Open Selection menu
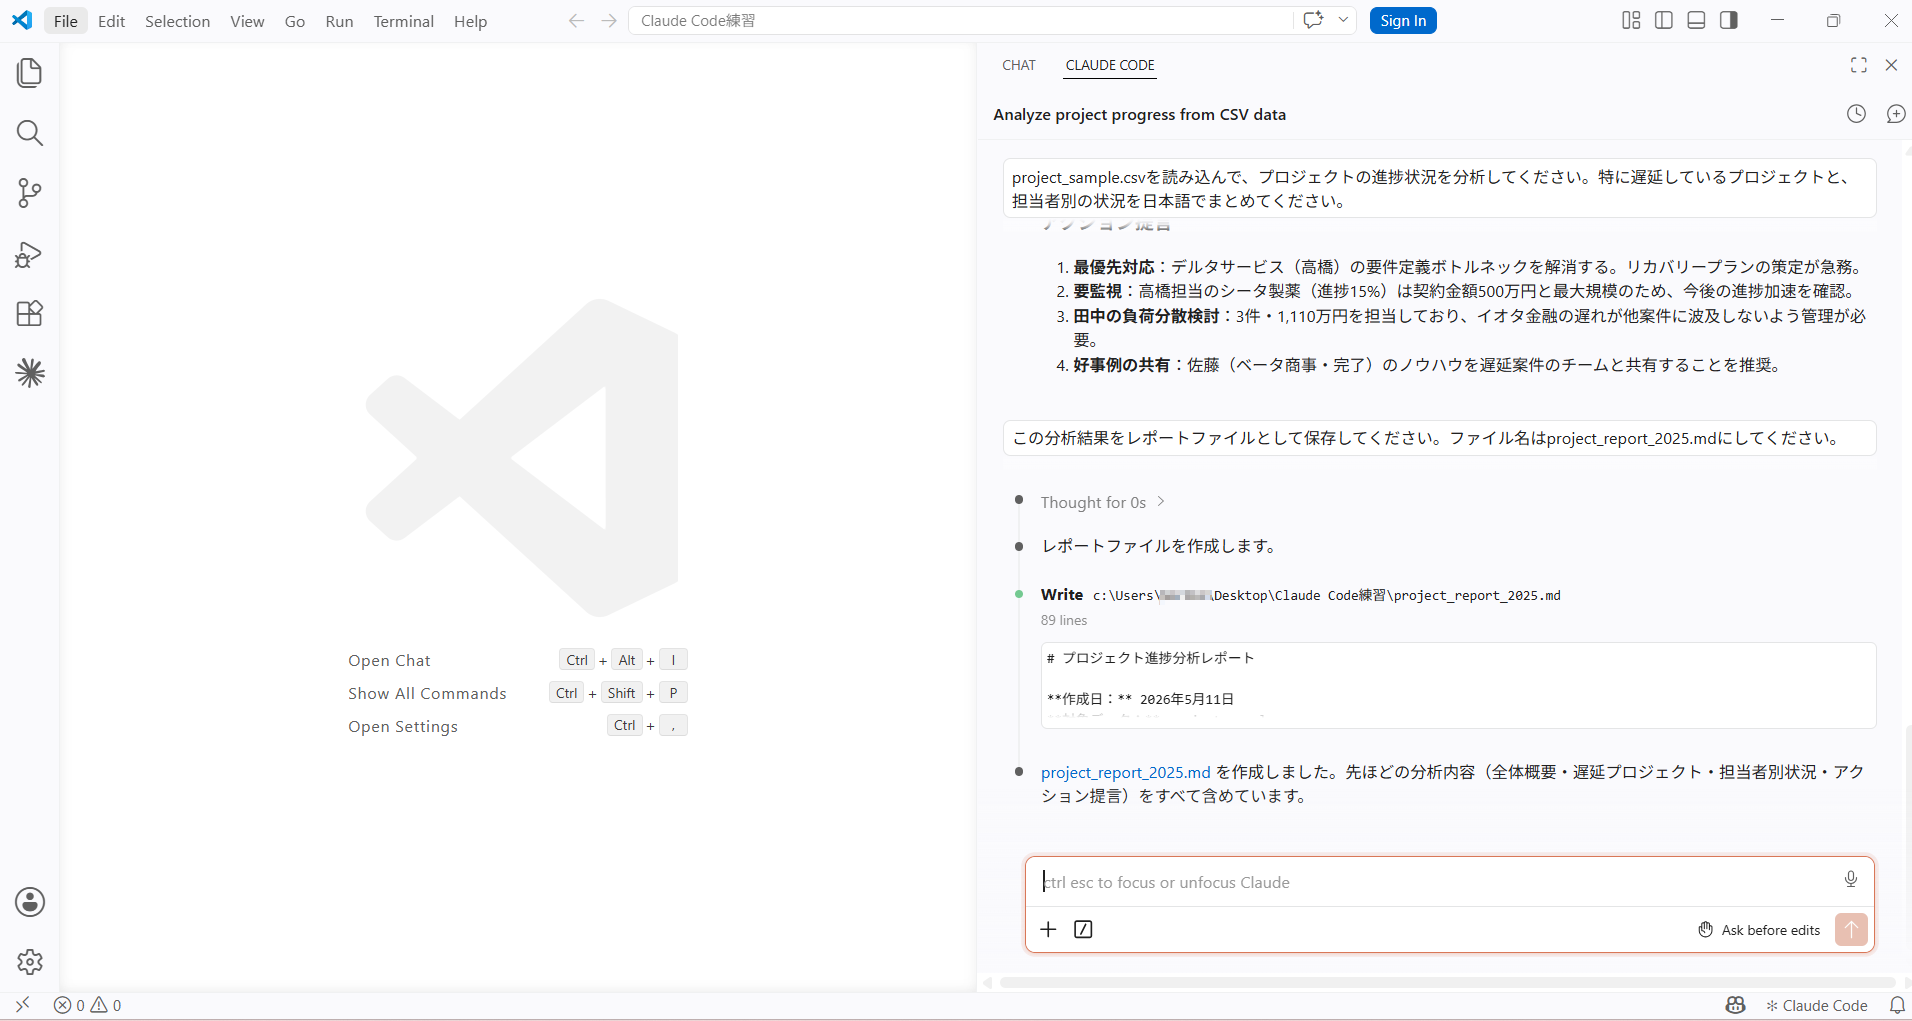The width and height of the screenshot is (1912, 1021). [x=177, y=21]
